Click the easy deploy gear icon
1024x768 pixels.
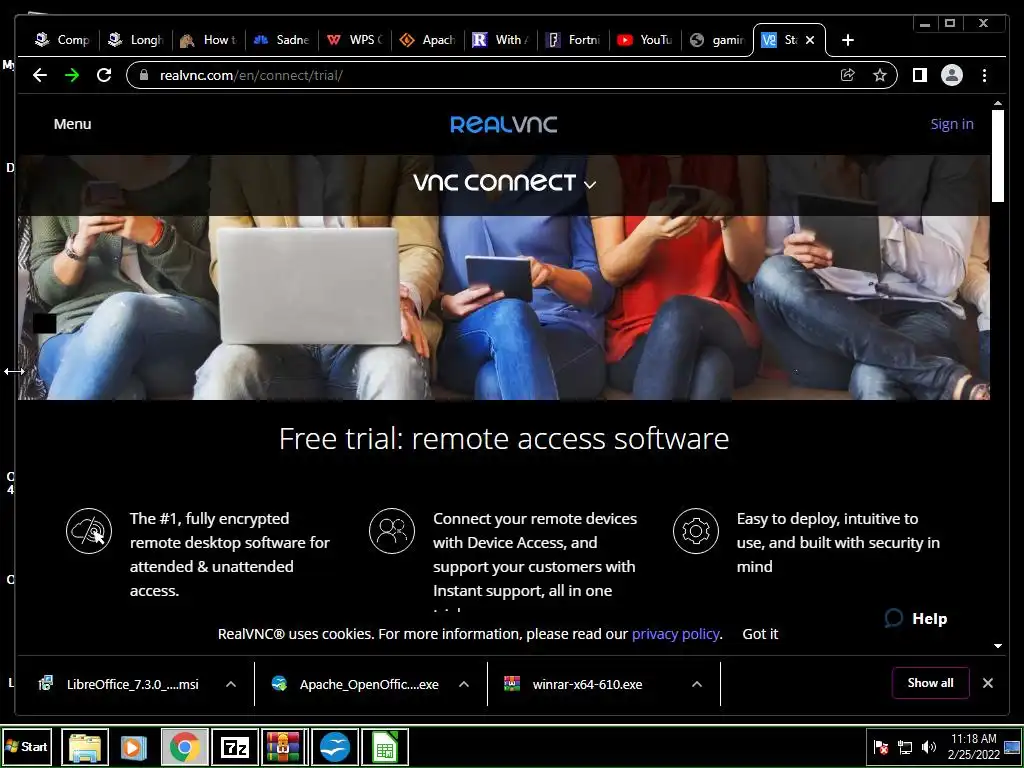[696, 531]
